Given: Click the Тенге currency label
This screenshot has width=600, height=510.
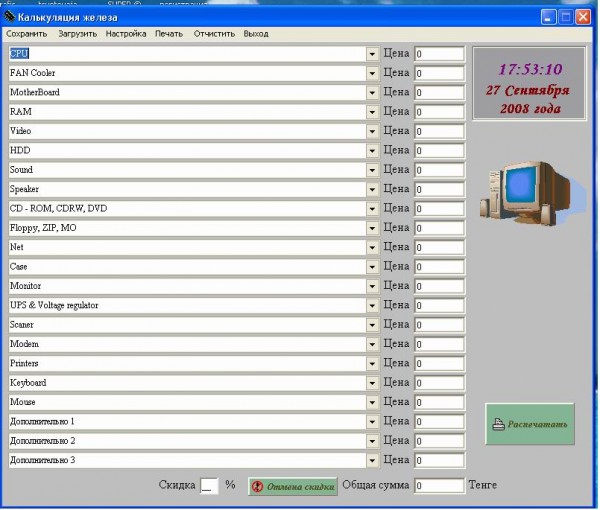Looking at the screenshot, I should [x=483, y=485].
